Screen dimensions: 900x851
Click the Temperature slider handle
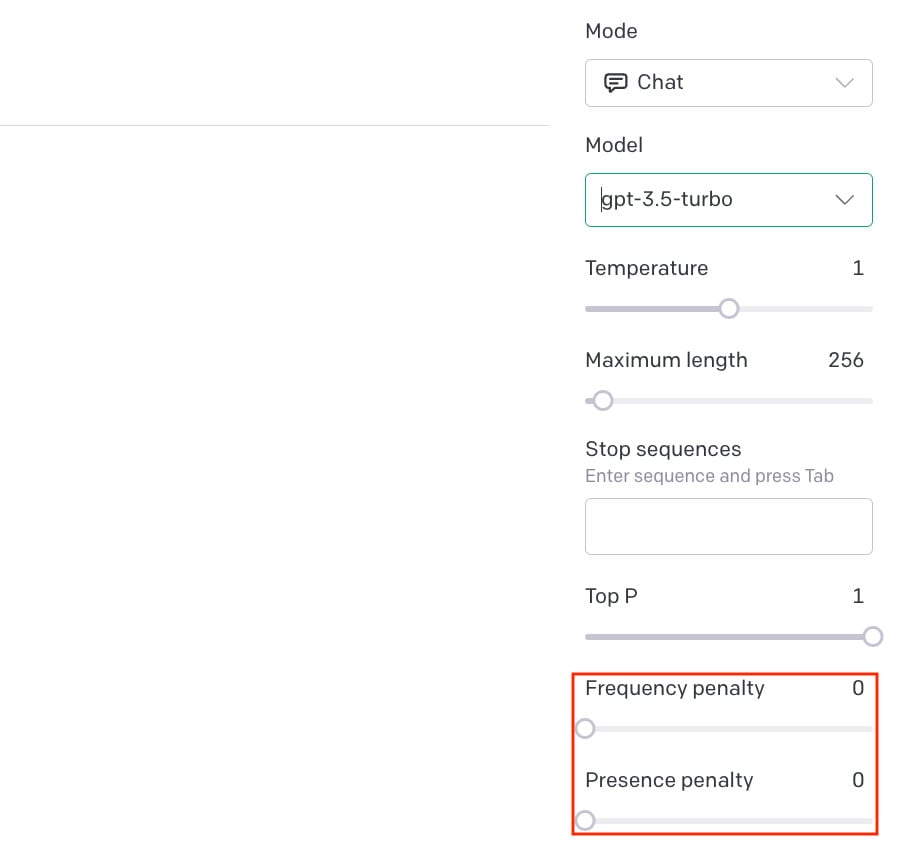729,309
